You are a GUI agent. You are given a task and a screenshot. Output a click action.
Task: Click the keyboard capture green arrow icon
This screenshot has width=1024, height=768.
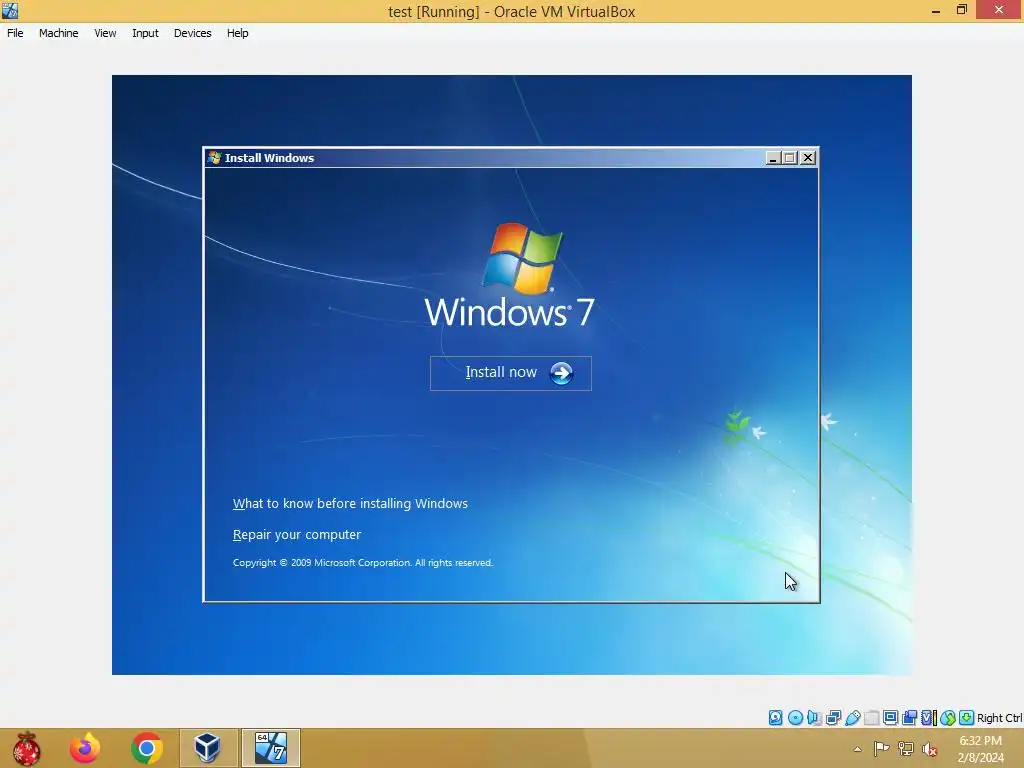point(967,718)
